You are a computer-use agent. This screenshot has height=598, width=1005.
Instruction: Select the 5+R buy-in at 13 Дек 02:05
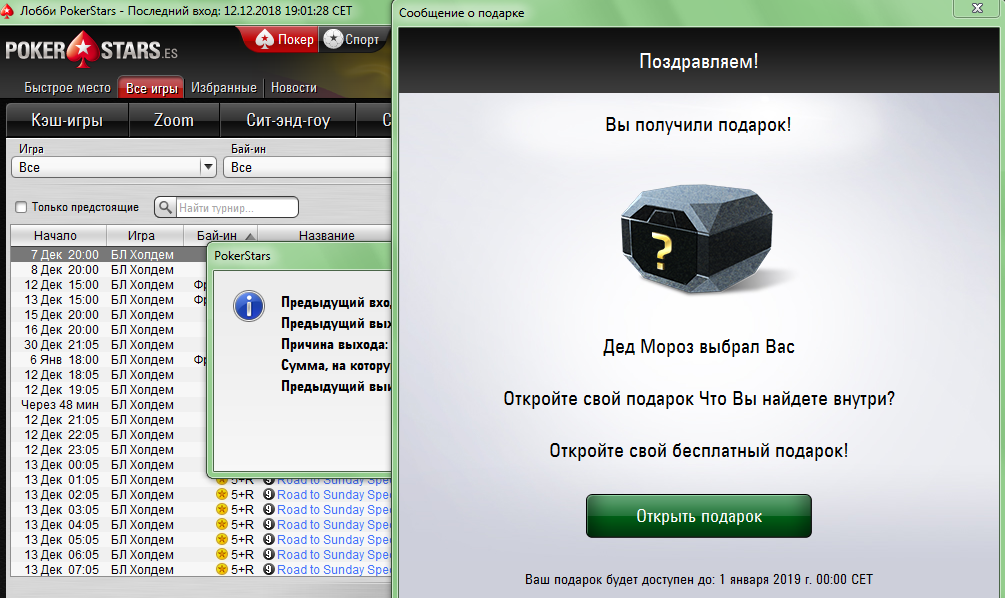tap(242, 494)
